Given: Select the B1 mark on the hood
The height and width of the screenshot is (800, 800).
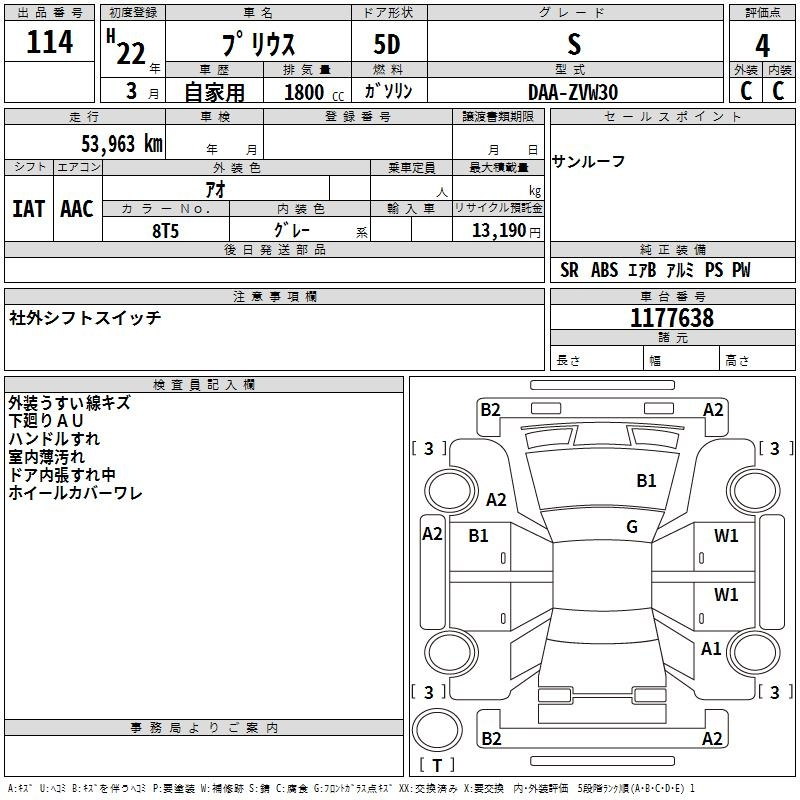Looking at the screenshot, I should (x=646, y=481).
